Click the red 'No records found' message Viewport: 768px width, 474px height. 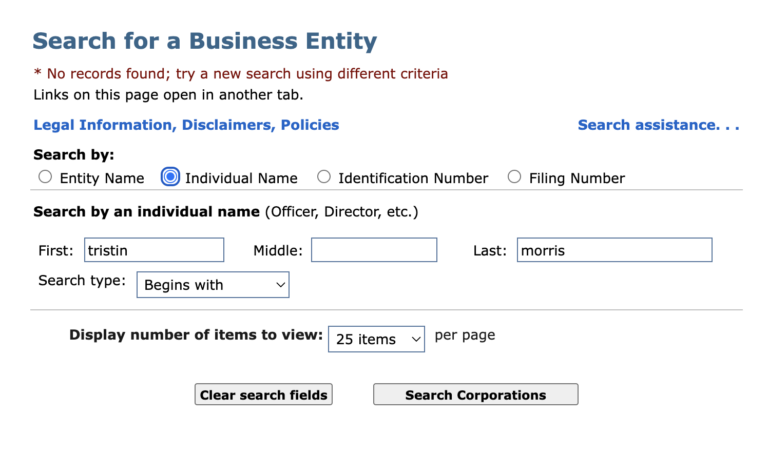pyautogui.click(x=240, y=74)
